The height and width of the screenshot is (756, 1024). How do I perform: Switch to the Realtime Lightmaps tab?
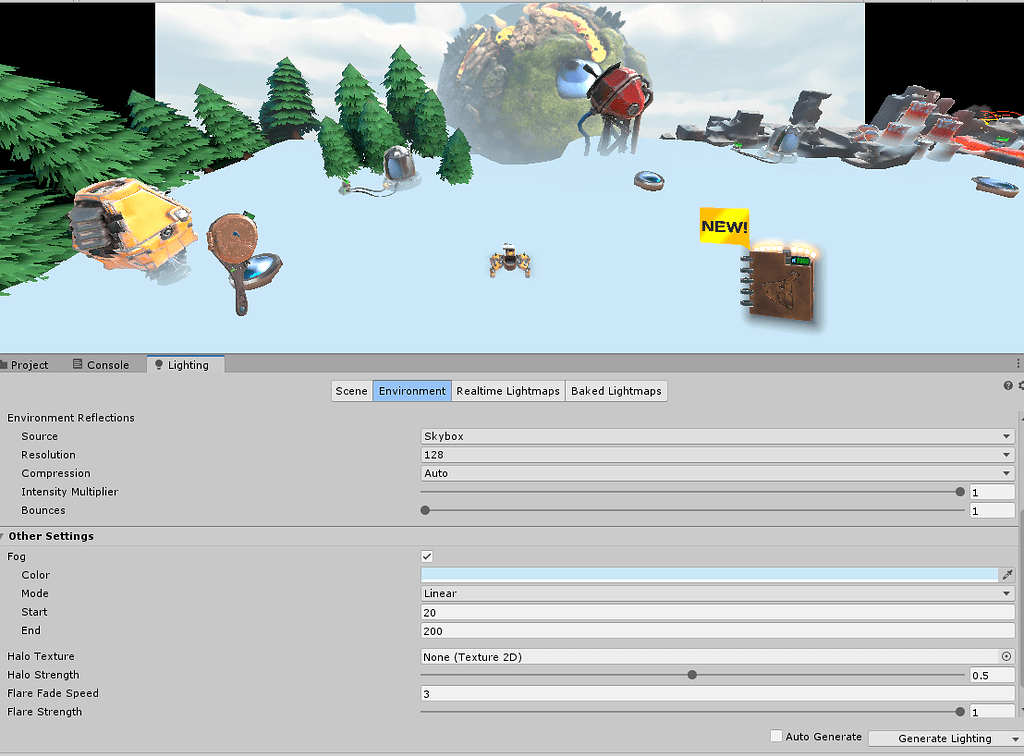click(508, 391)
